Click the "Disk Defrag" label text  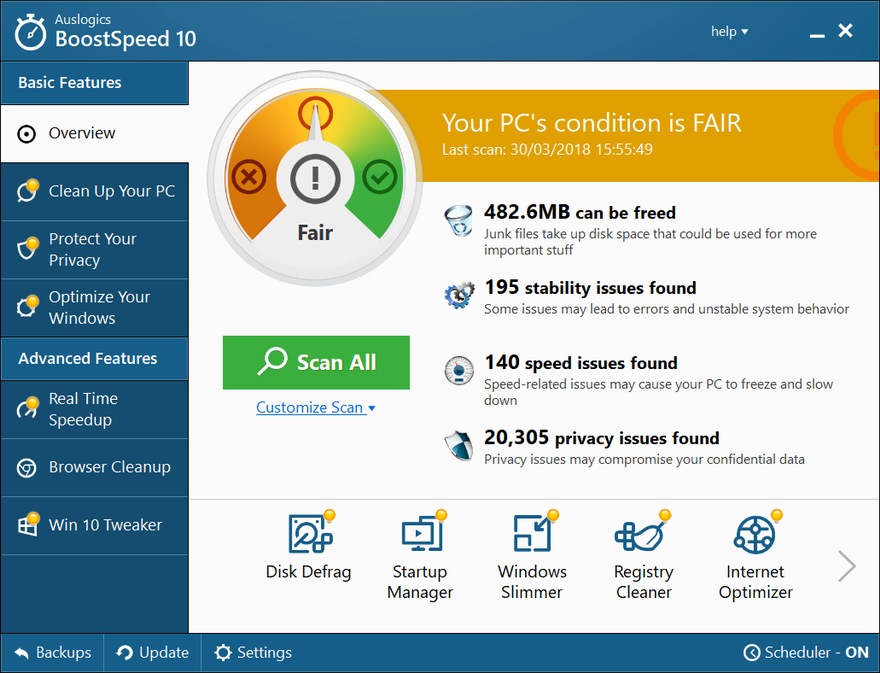point(309,572)
